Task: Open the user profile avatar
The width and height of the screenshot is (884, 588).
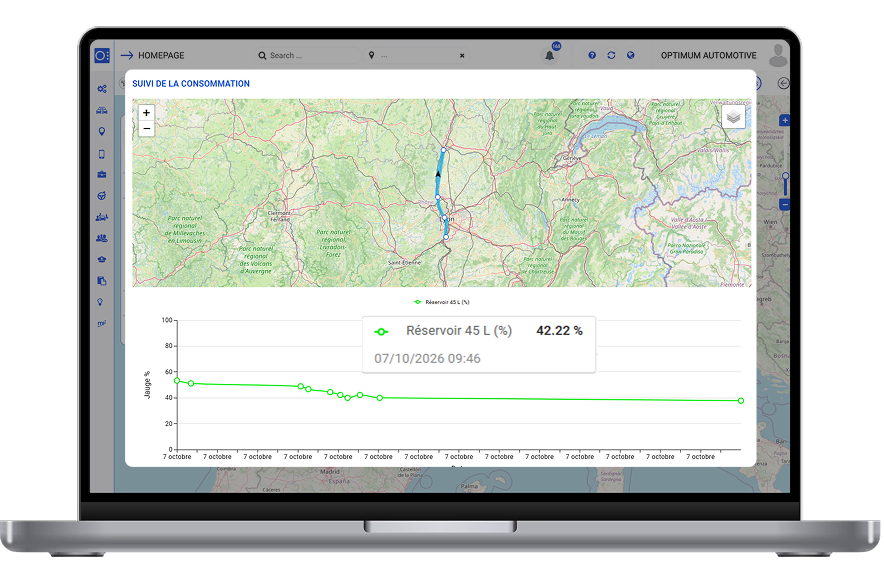Action: [x=778, y=55]
